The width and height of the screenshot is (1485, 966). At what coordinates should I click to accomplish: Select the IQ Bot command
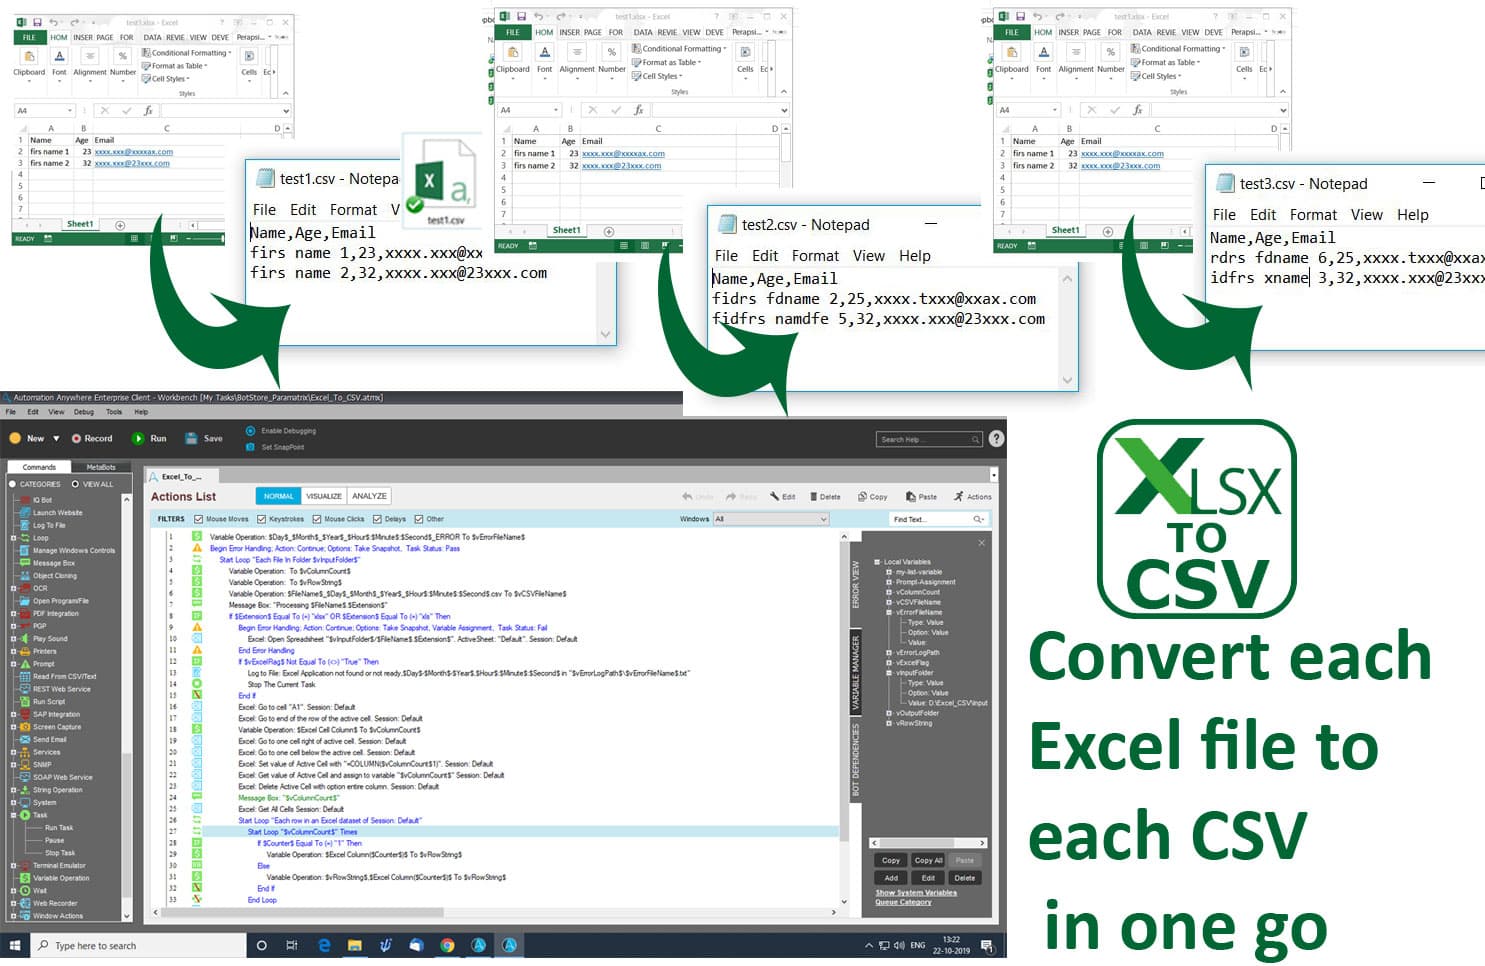click(37, 500)
